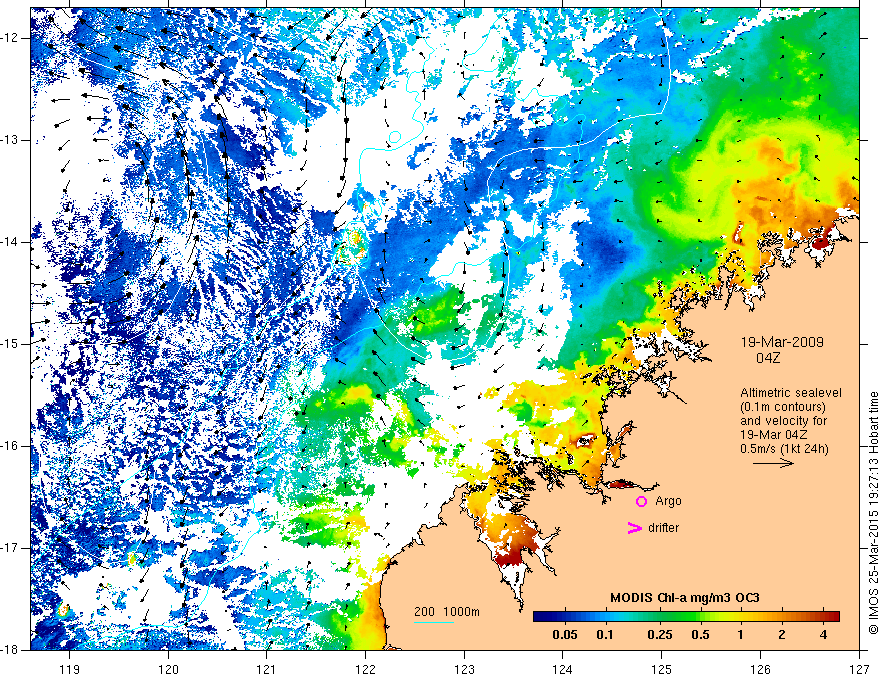Click the '(0.1m contours)' caption line
The height and width of the screenshot is (680, 880).
[x=783, y=407]
